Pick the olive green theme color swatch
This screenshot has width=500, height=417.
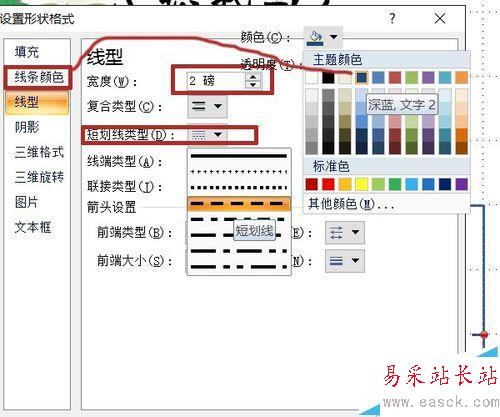click(412, 78)
